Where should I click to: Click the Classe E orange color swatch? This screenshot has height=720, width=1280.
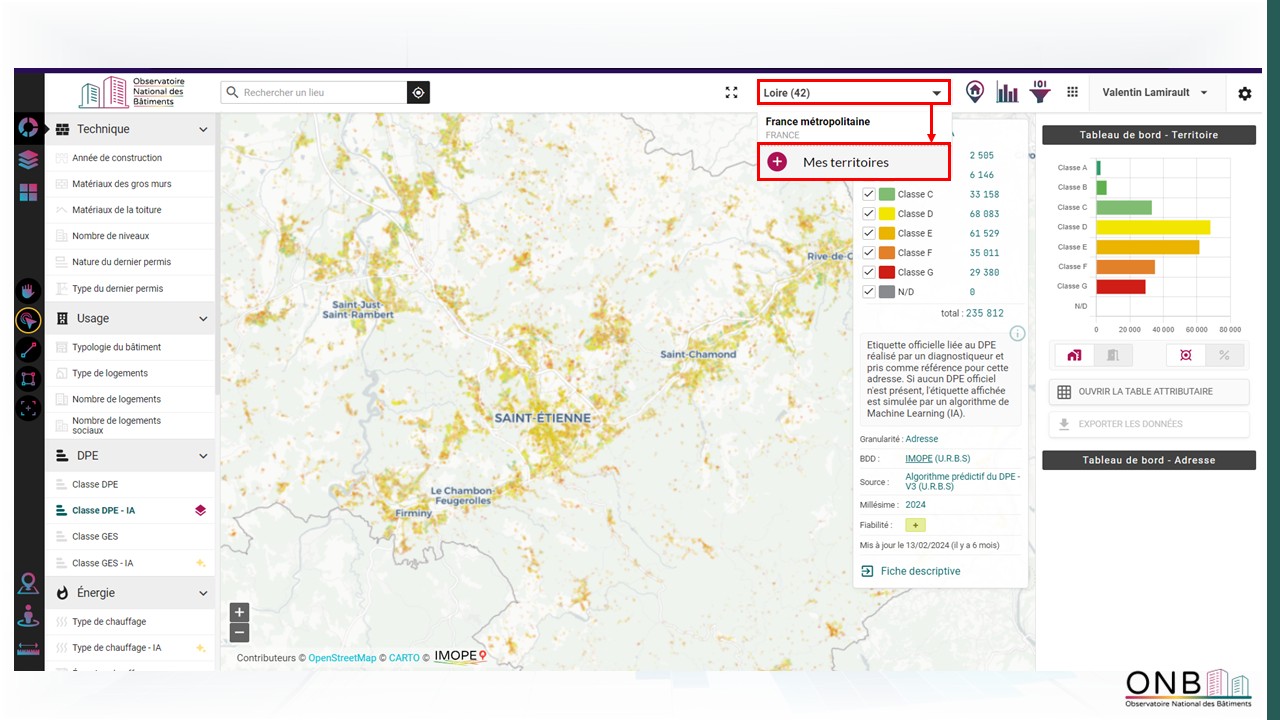click(x=886, y=233)
